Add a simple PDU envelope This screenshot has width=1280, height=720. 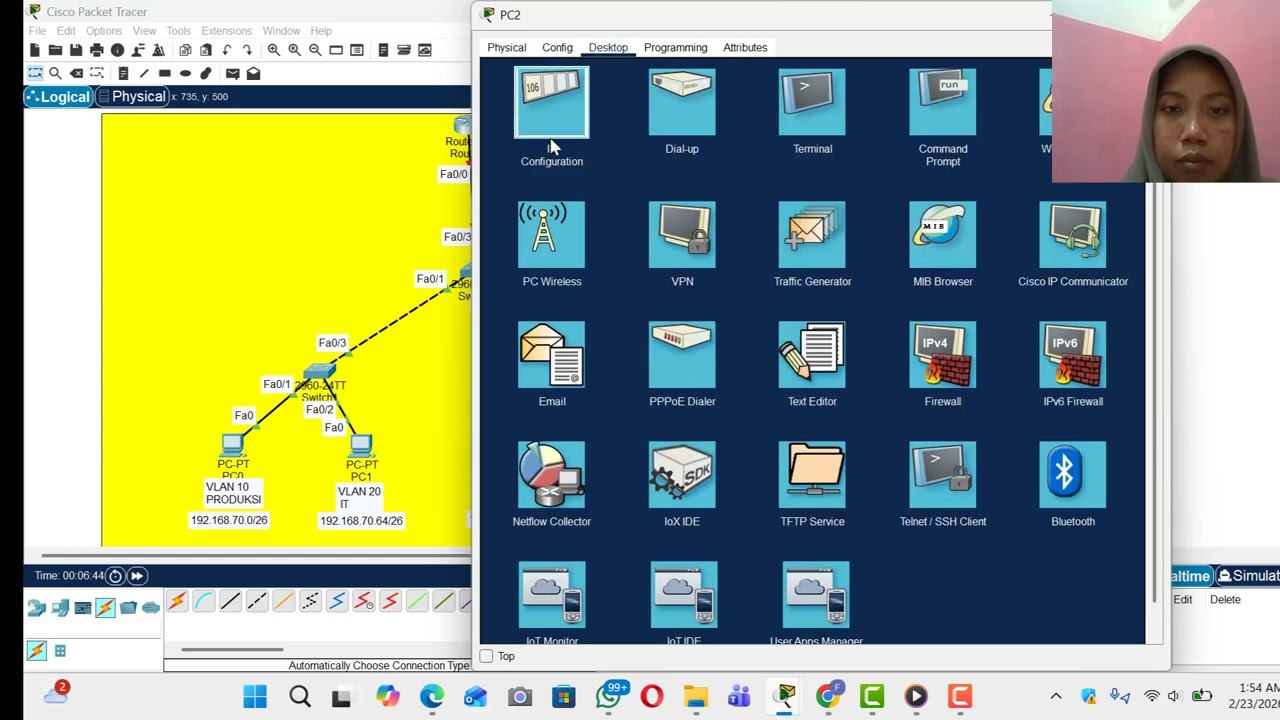(x=232, y=73)
